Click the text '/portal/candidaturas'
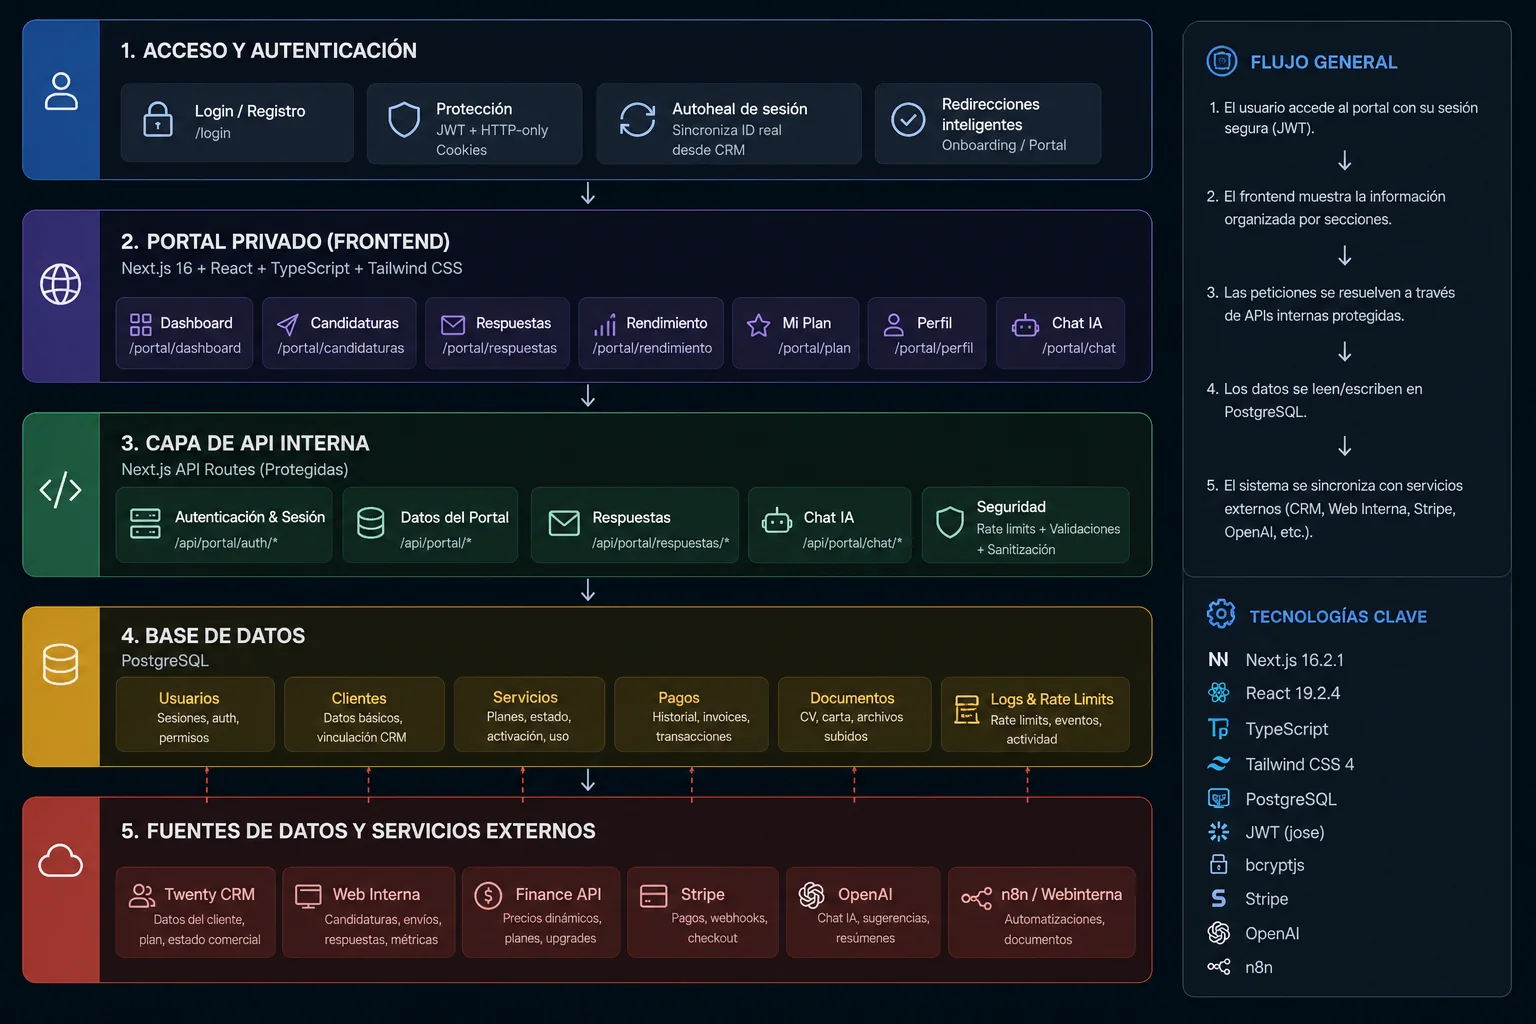The height and width of the screenshot is (1024, 1536). pyautogui.click(x=341, y=348)
